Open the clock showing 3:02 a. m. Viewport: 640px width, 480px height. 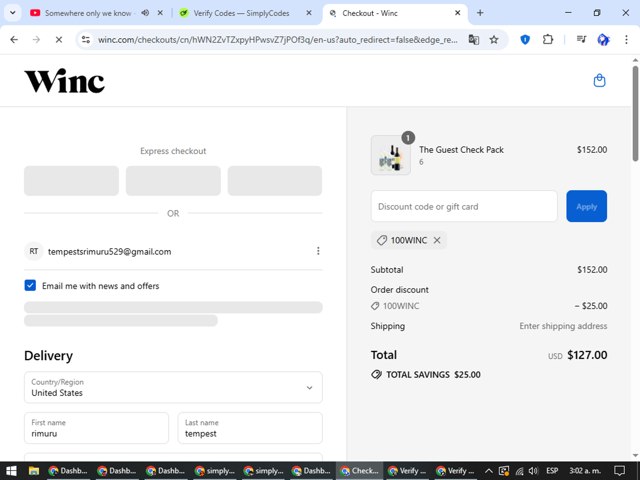584,471
